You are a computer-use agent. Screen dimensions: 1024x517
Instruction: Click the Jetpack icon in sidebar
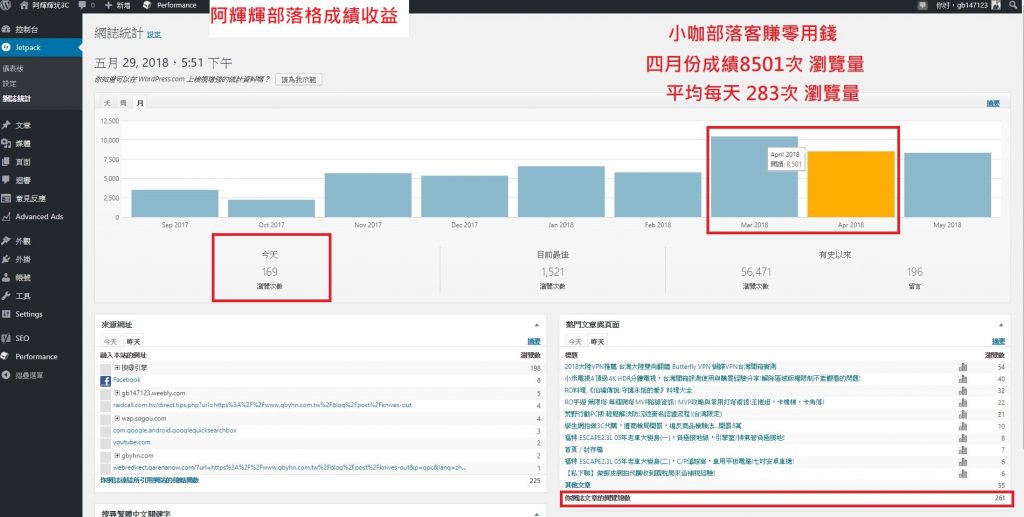coord(8,47)
